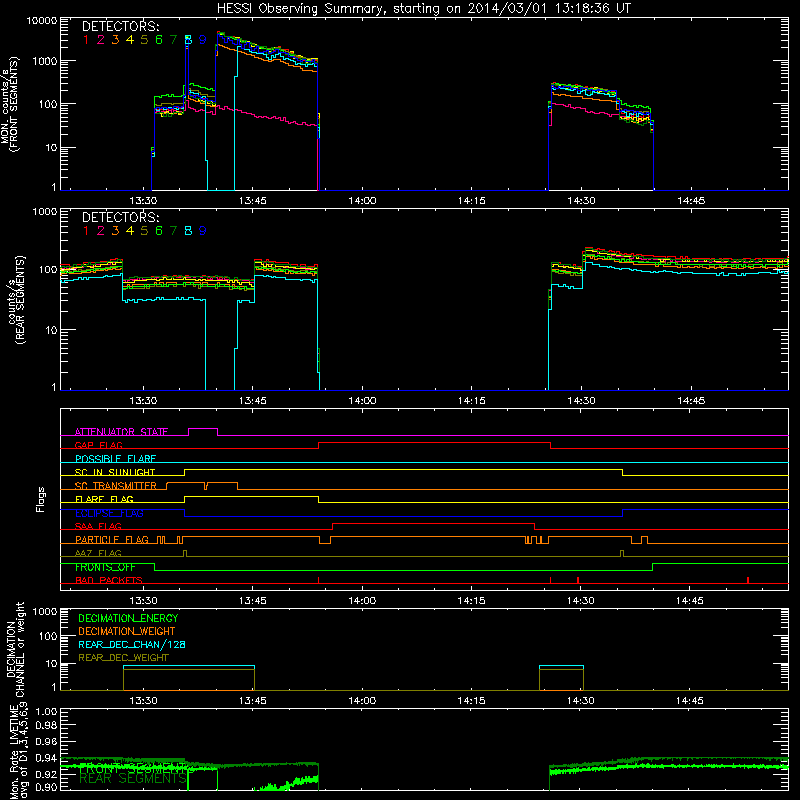Select detector 3 in rear segments legend
800x800 pixels.
click(115, 231)
